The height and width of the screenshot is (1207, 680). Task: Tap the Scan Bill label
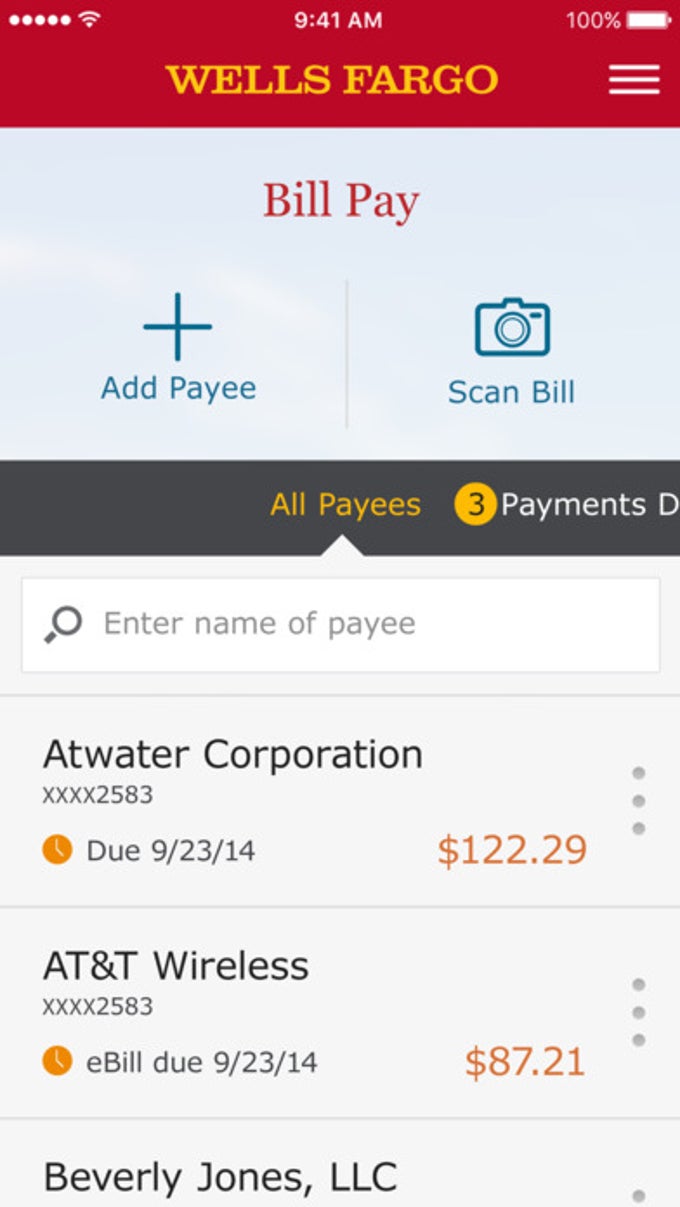click(511, 392)
